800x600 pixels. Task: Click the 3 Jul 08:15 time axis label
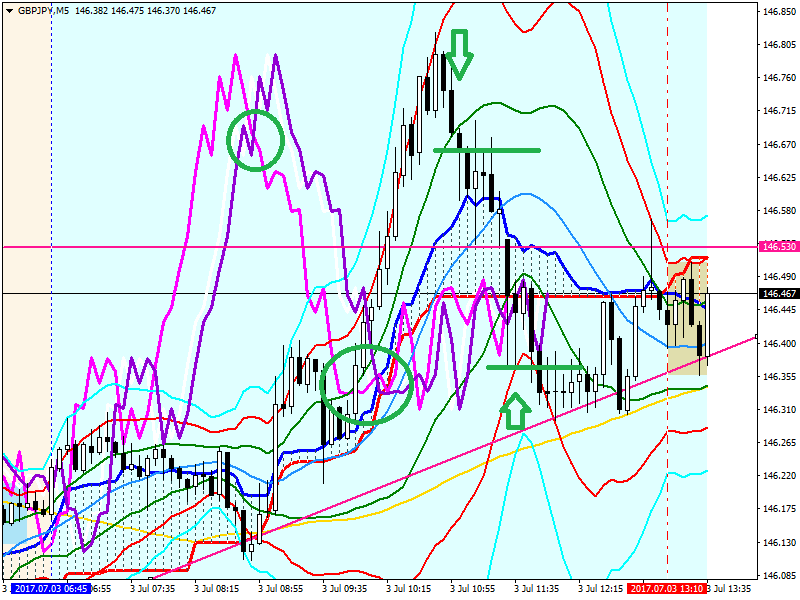pyautogui.click(x=217, y=589)
